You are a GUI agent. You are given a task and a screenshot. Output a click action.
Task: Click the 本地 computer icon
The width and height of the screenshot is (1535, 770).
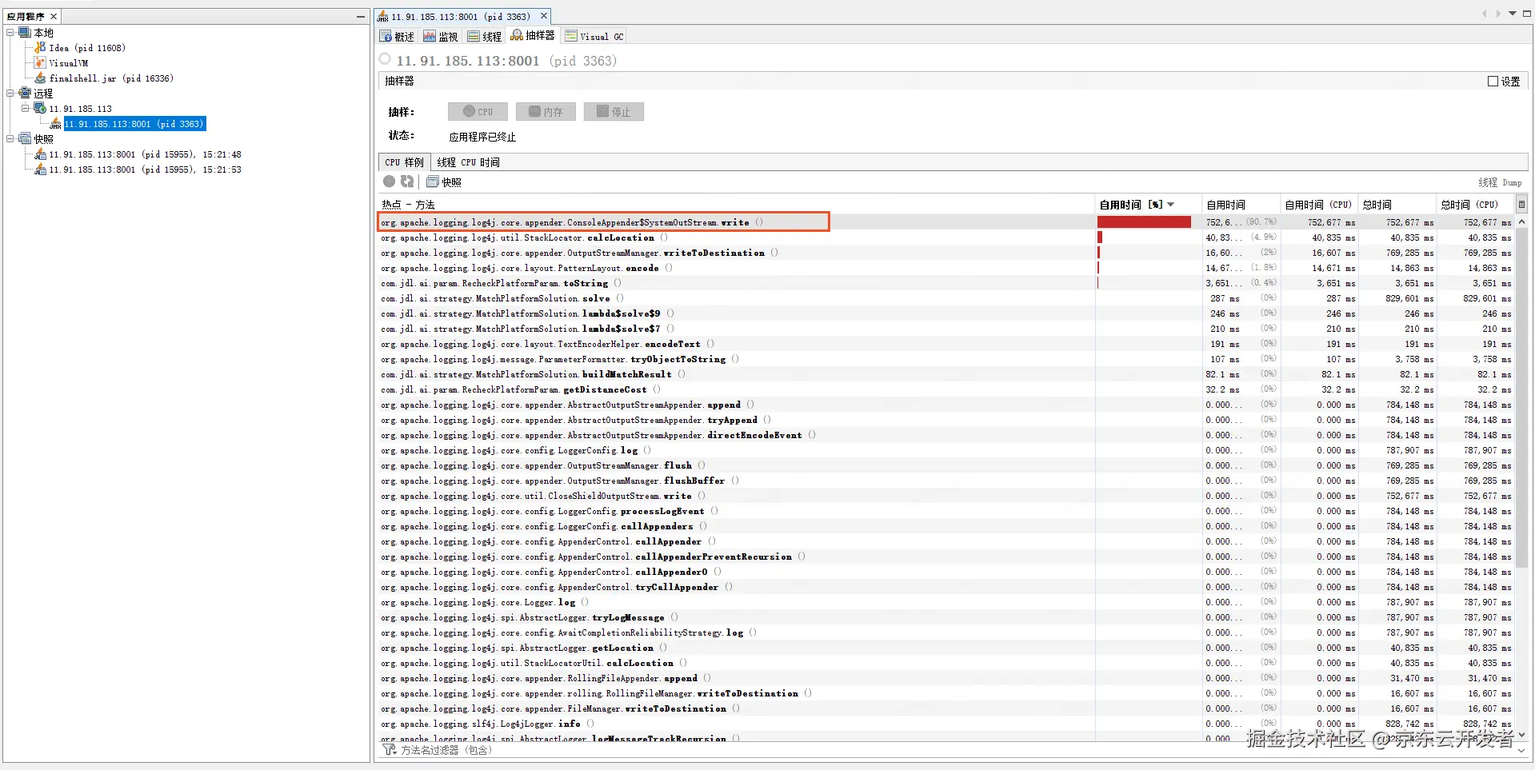(24, 33)
